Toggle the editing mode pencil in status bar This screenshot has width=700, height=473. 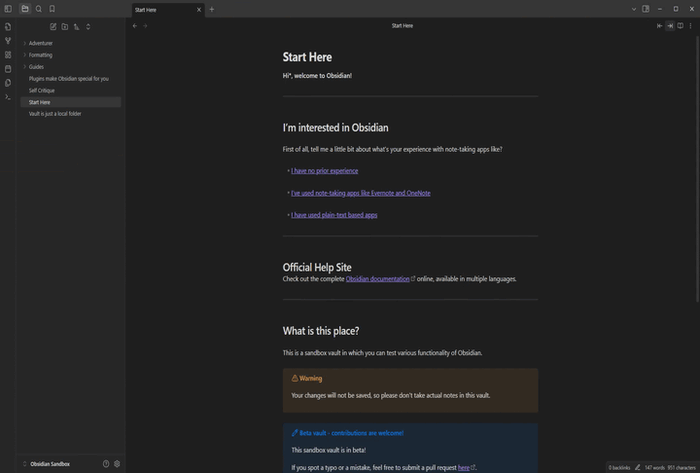pos(638,468)
